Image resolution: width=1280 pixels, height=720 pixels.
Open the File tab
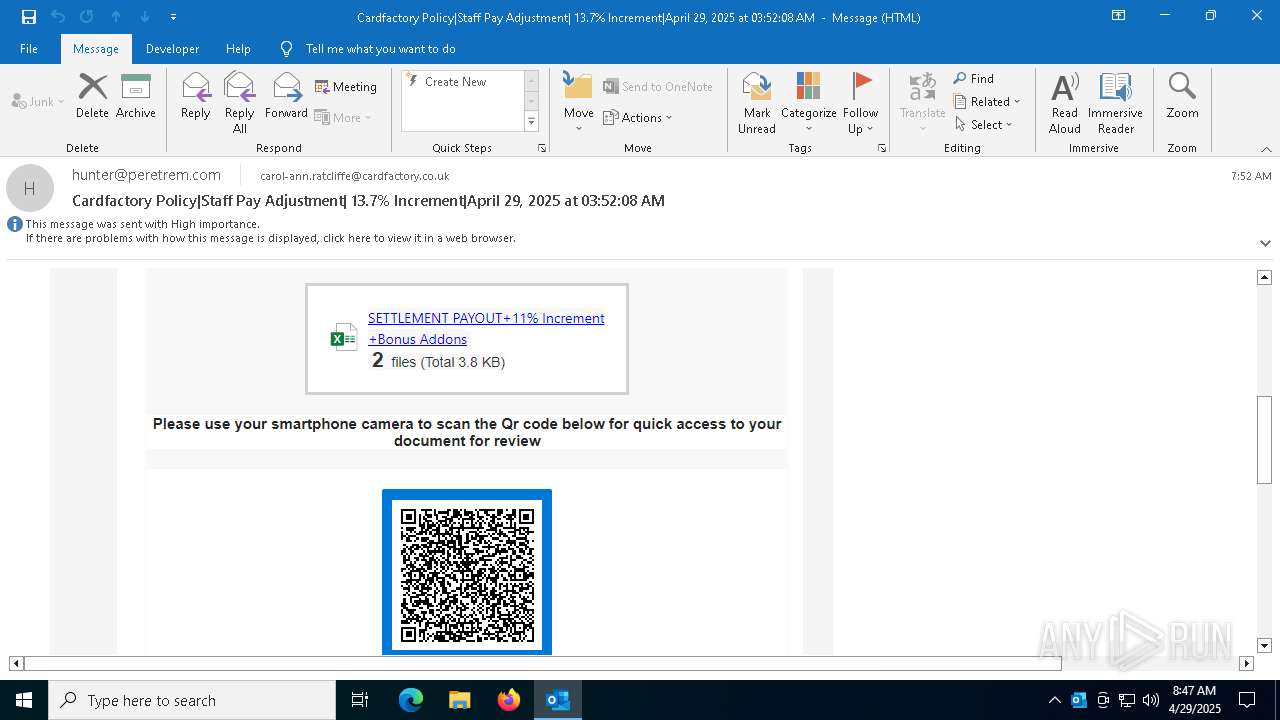coord(29,49)
